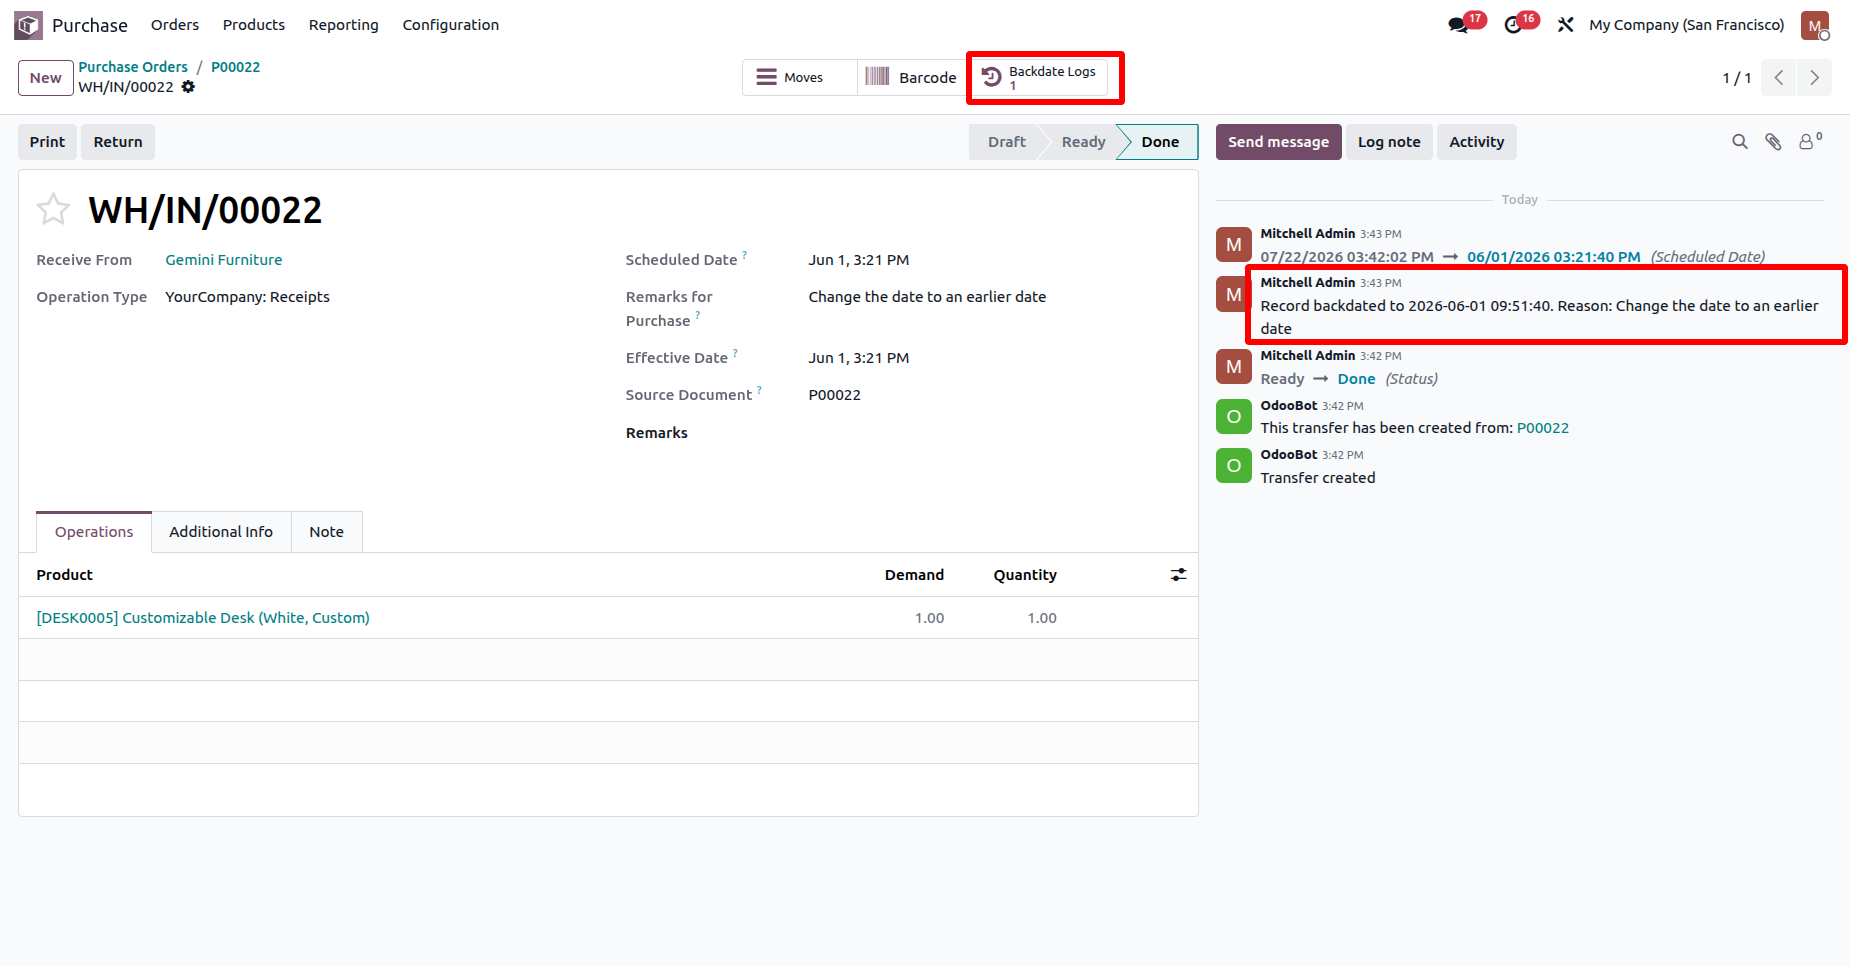Click Send message in chatter
This screenshot has height=966, width=1850.
click(x=1278, y=142)
